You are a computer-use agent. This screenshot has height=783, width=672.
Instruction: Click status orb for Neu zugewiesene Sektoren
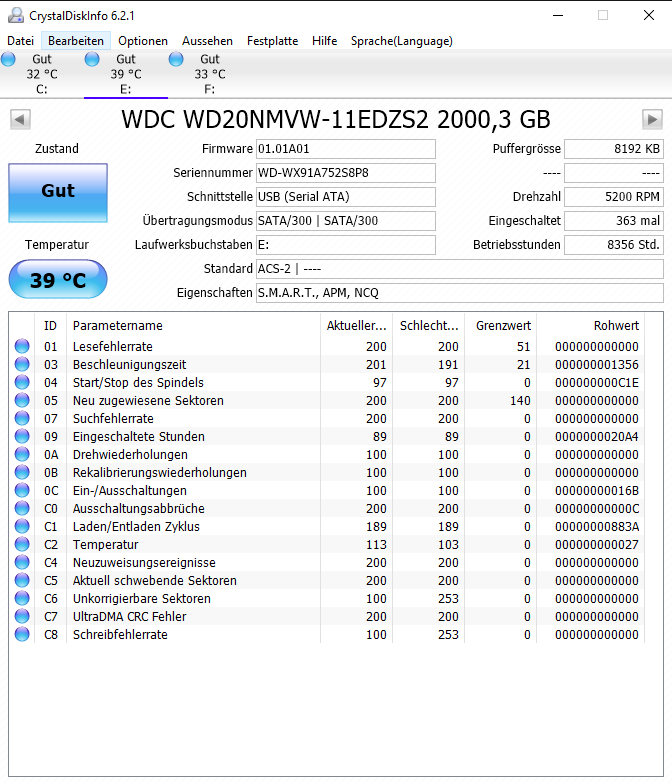(x=22, y=400)
